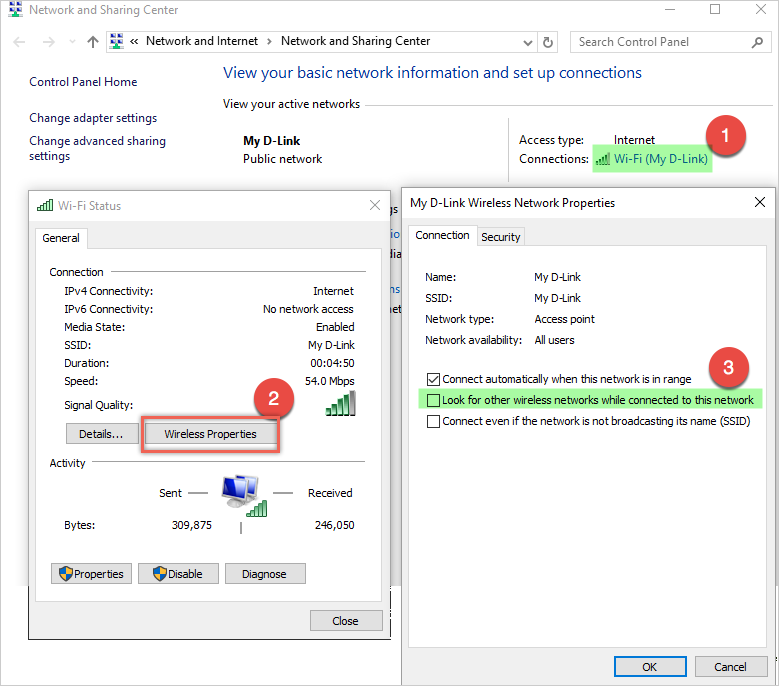Click the Details... button

(102, 434)
